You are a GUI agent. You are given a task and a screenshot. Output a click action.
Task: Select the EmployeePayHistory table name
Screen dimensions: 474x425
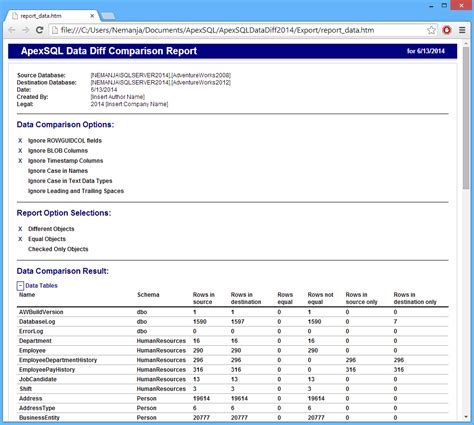47,370
